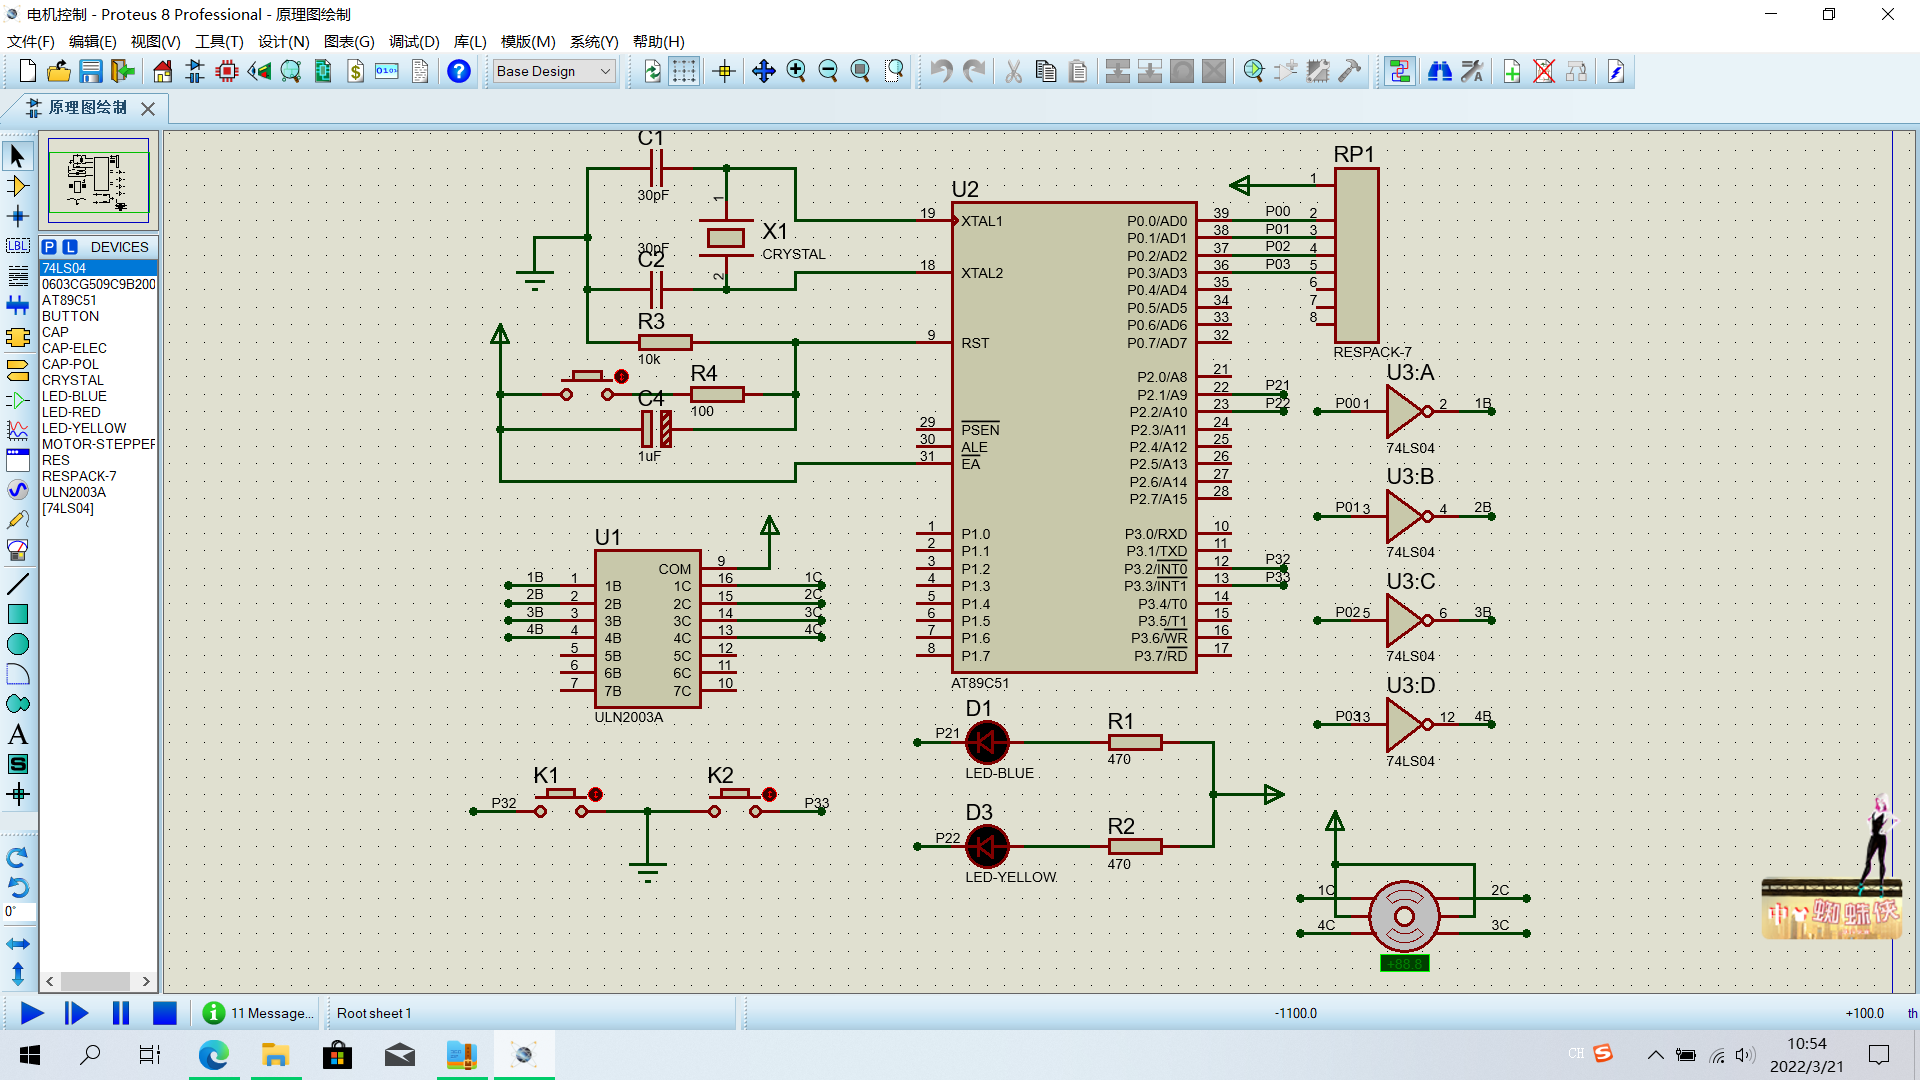Click Zoom to fit whole sheet icon
Image resolution: width=1920 pixels, height=1080 pixels.
point(860,71)
